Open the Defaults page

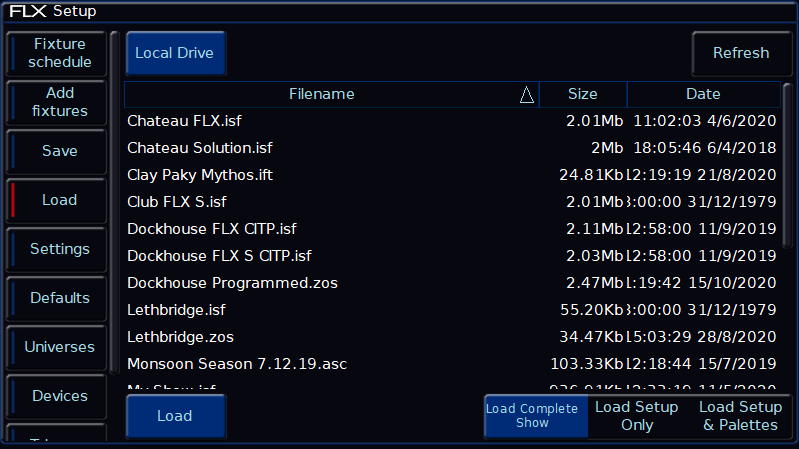57,298
